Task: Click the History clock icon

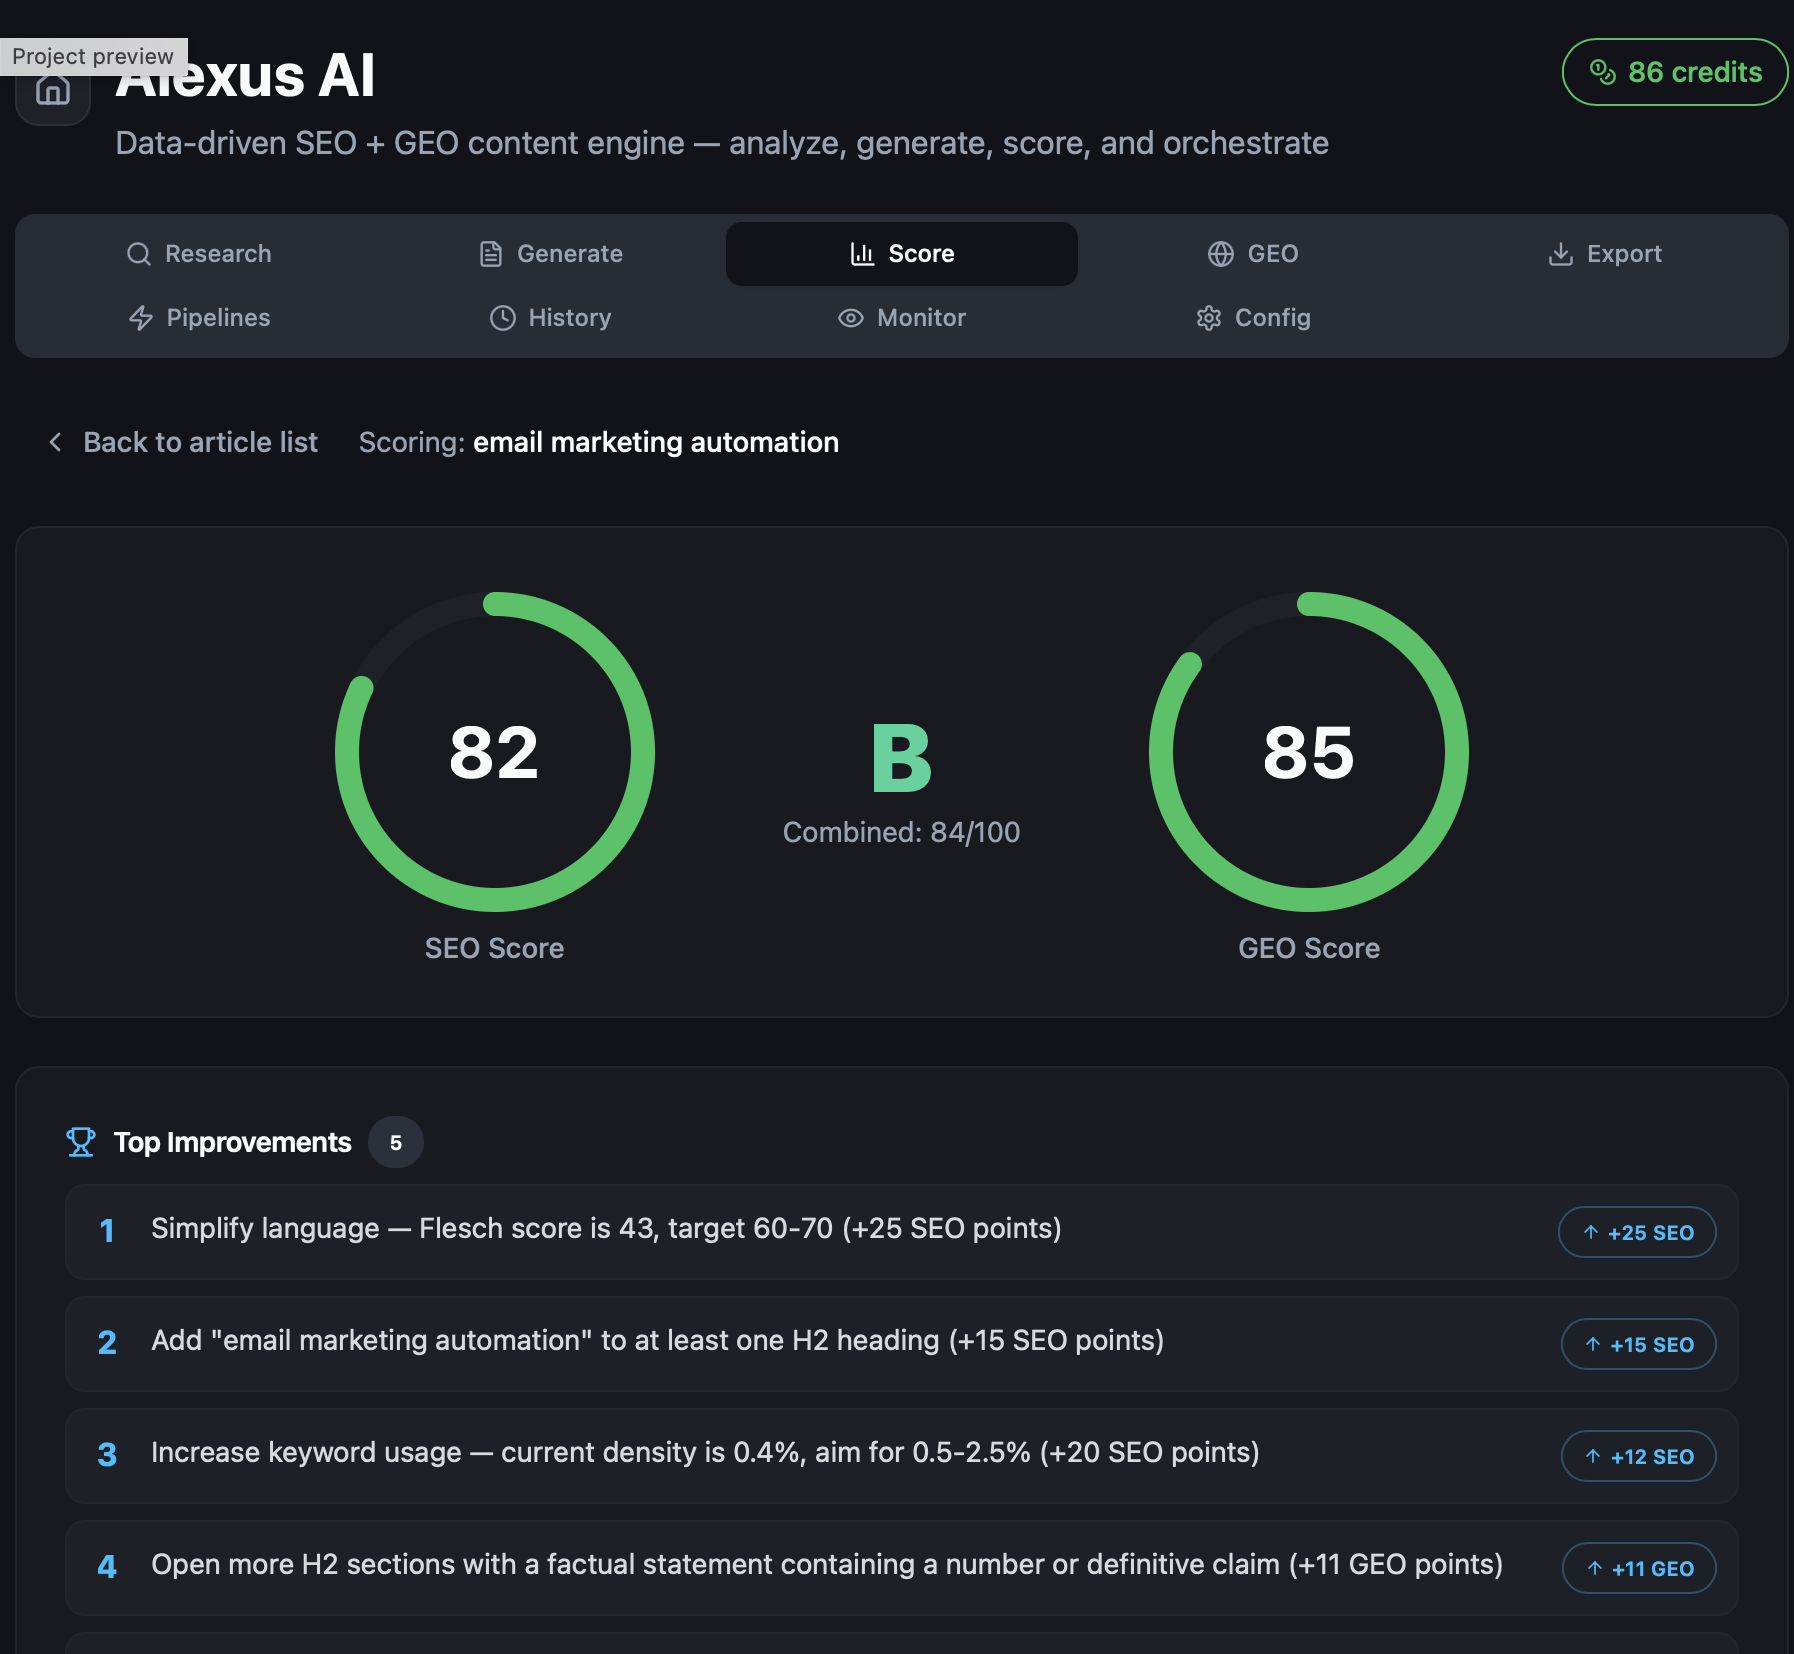Action: [x=503, y=318]
